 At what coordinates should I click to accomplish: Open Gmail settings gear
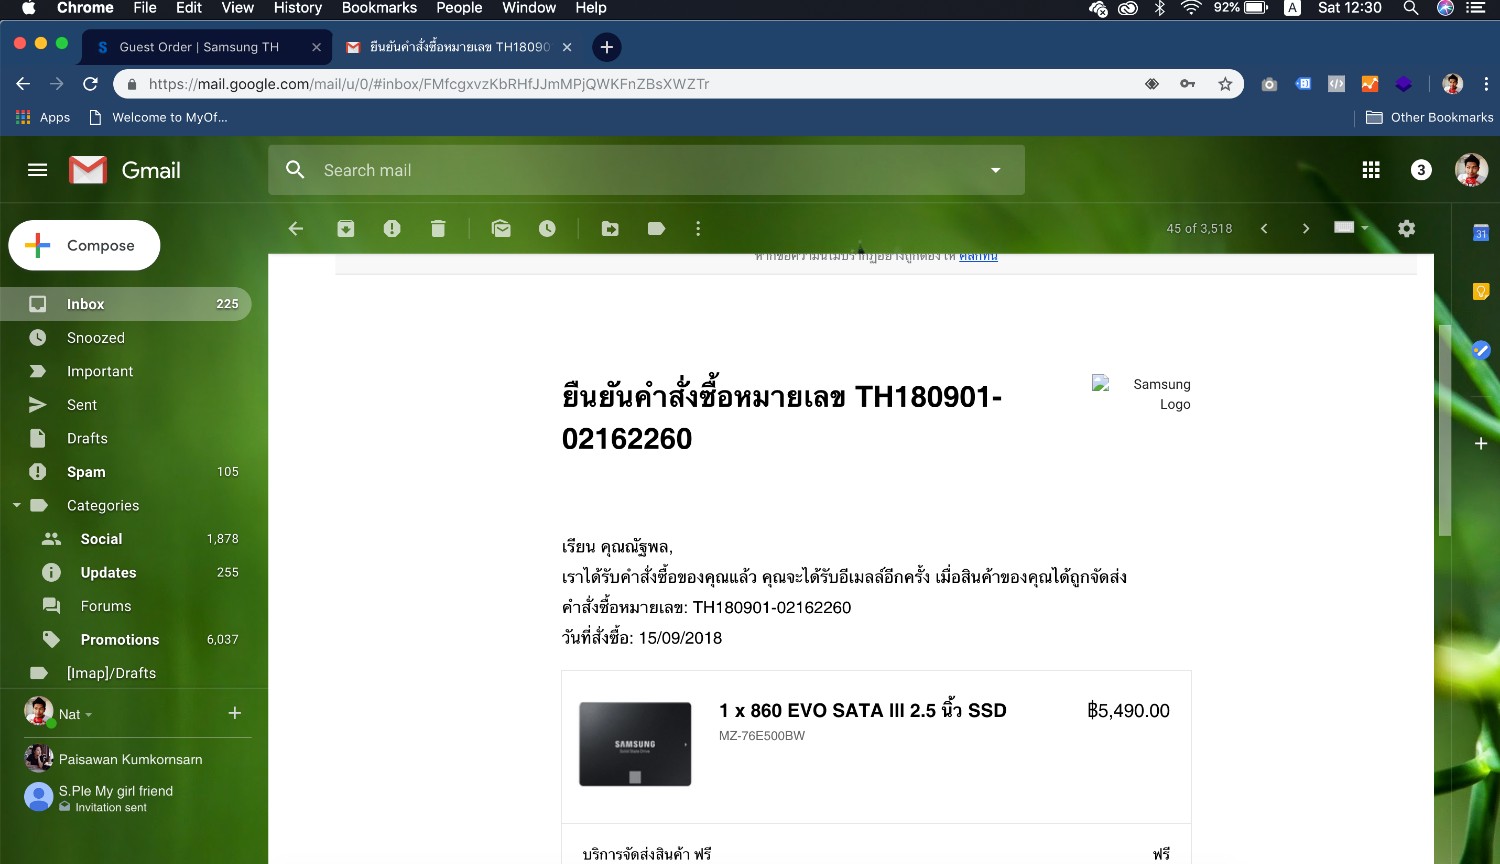[1407, 229]
